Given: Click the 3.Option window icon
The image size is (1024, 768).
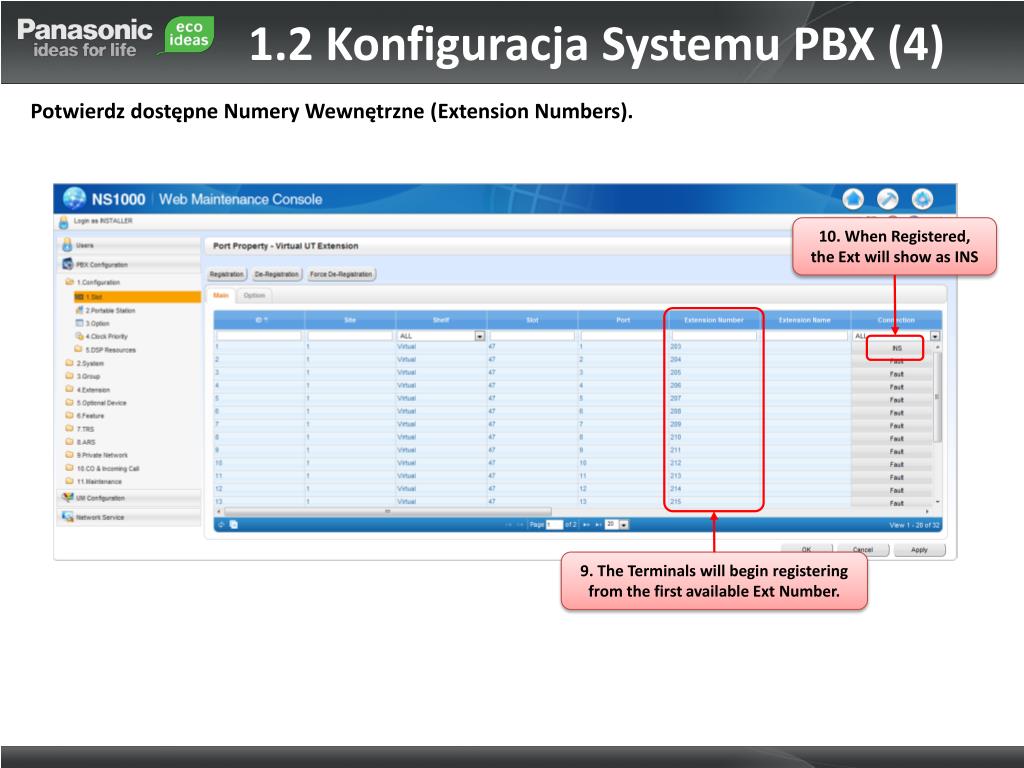Looking at the screenshot, I should click(80, 323).
